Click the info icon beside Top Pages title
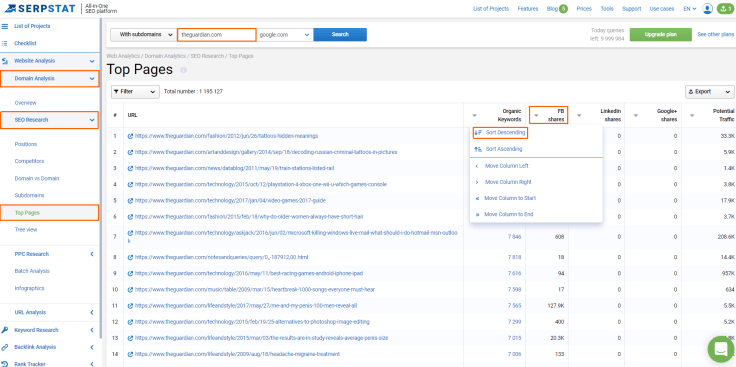 click(184, 70)
